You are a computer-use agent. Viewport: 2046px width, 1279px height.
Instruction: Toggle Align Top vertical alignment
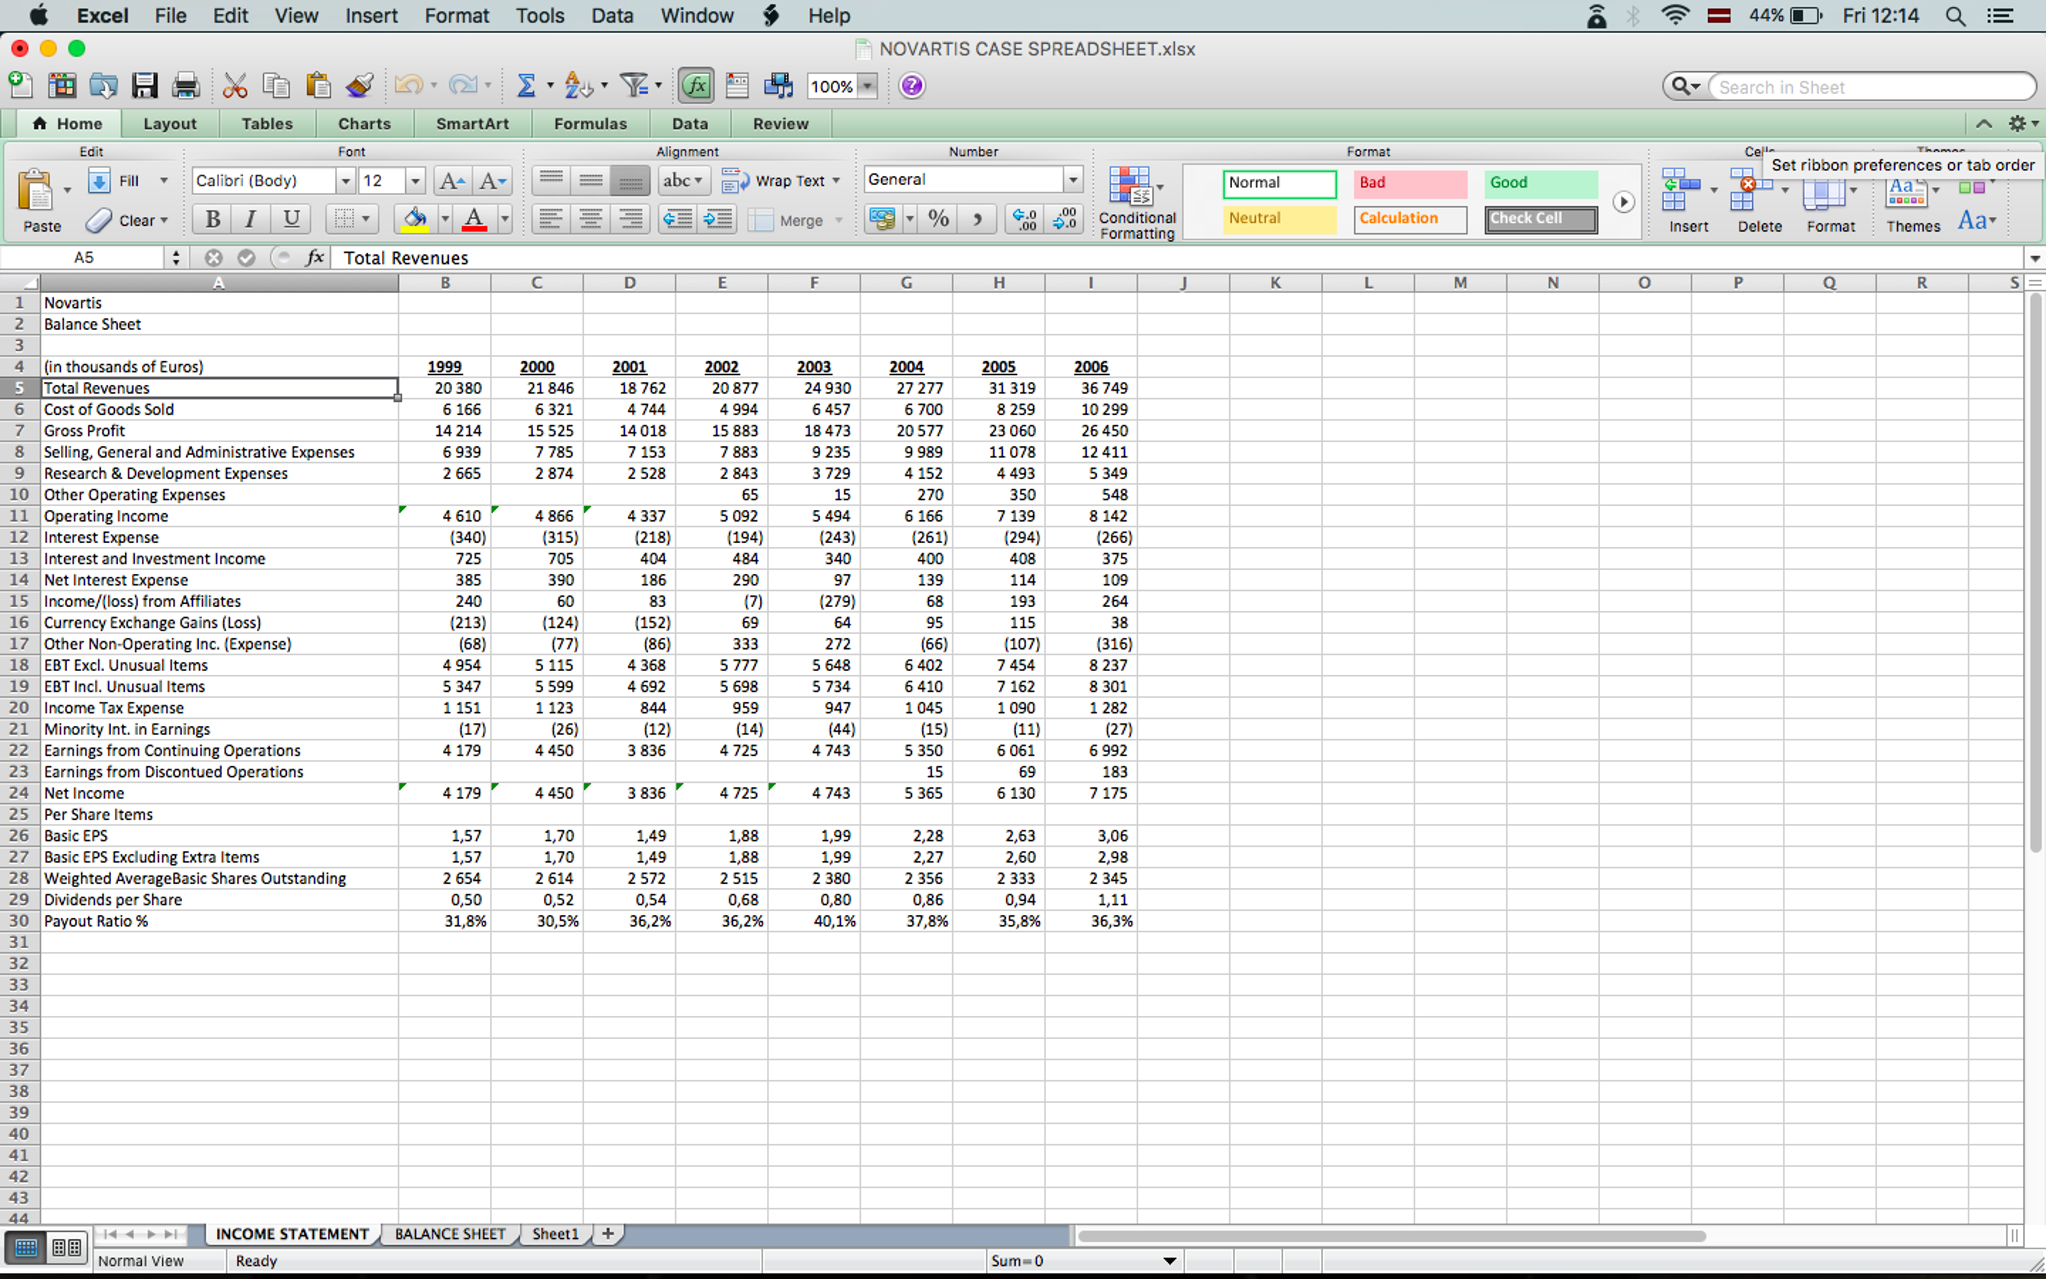tap(550, 181)
